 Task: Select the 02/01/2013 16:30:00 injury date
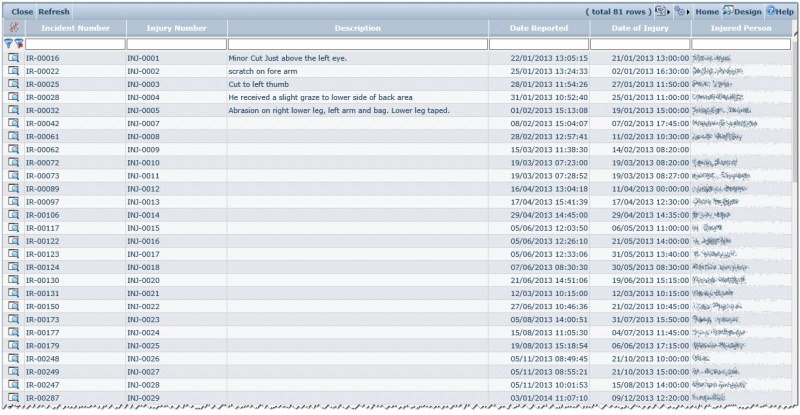point(651,71)
